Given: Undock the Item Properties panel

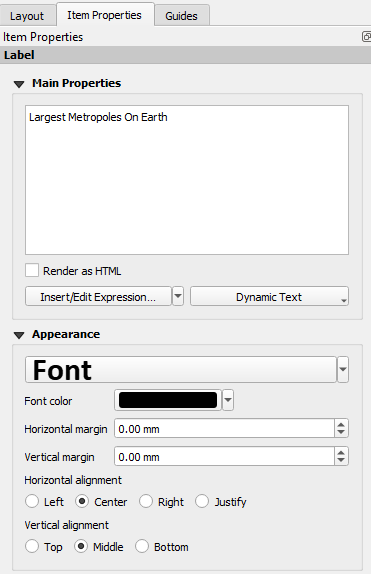Looking at the screenshot, I should (x=366, y=37).
